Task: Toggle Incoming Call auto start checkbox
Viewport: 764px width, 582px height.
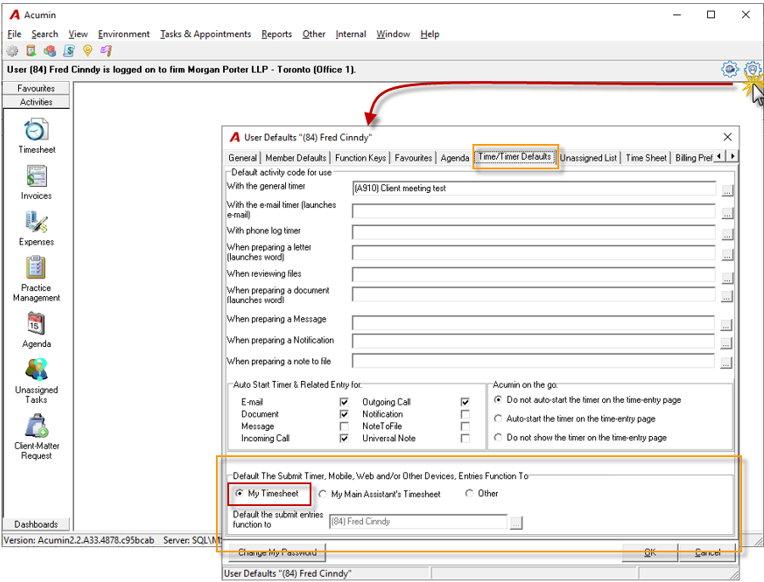Action: 344,439
